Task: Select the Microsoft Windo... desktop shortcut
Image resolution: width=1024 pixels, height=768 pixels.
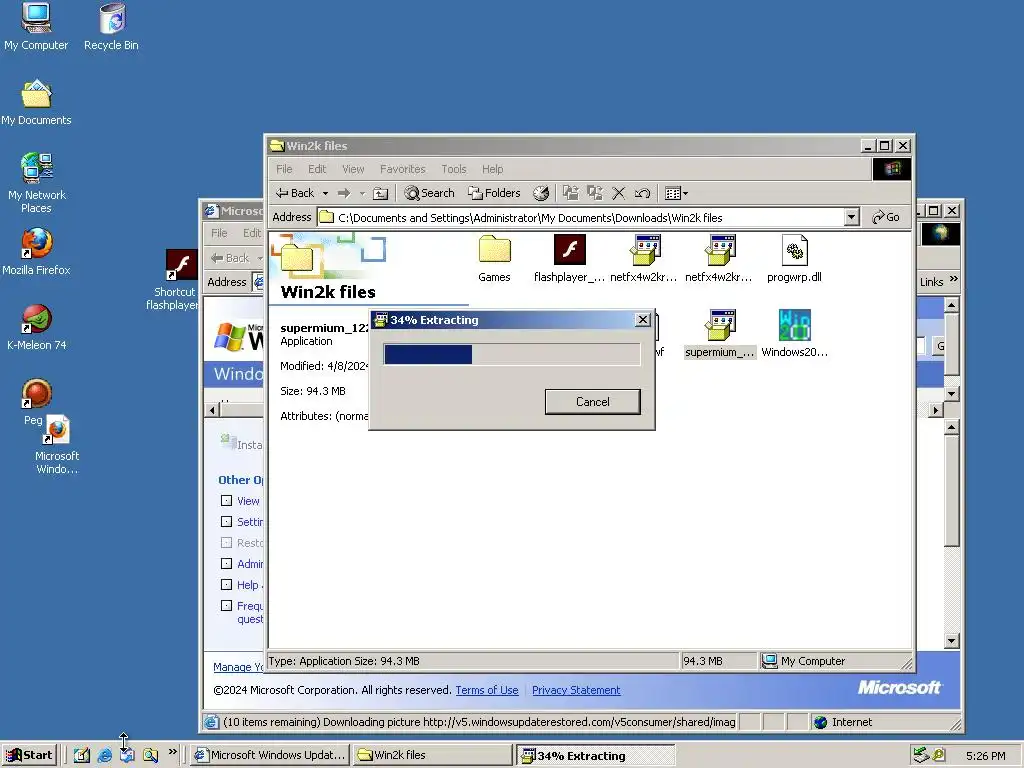Action: (x=57, y=445)
